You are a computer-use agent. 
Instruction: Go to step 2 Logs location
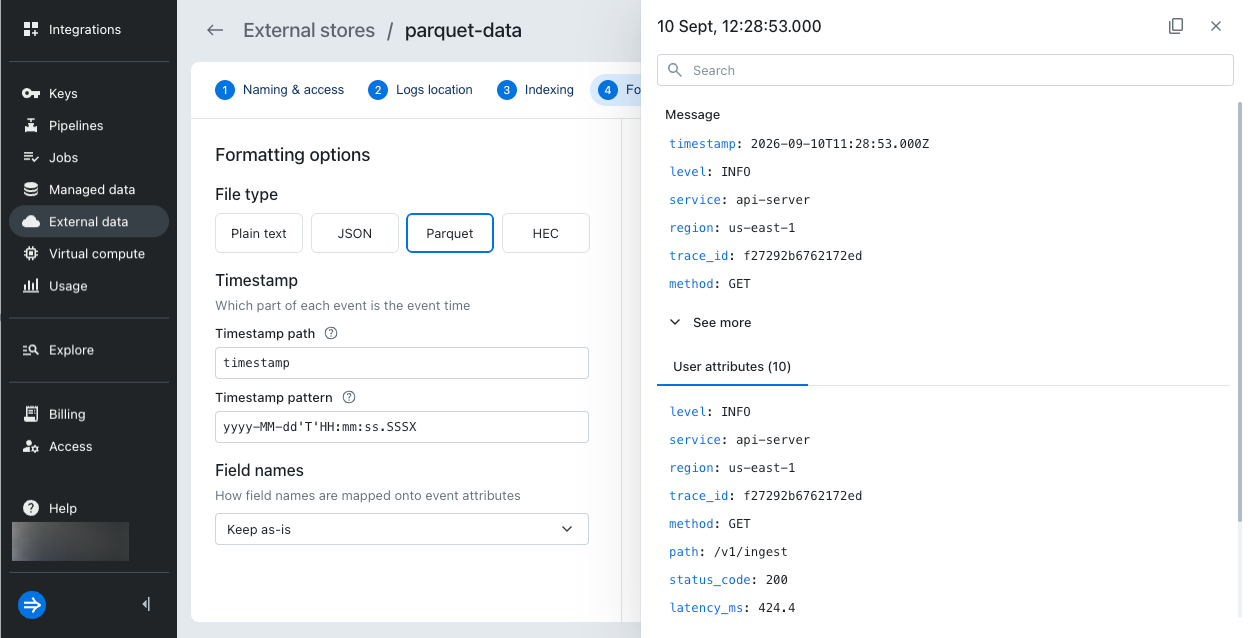click(420, 90)
